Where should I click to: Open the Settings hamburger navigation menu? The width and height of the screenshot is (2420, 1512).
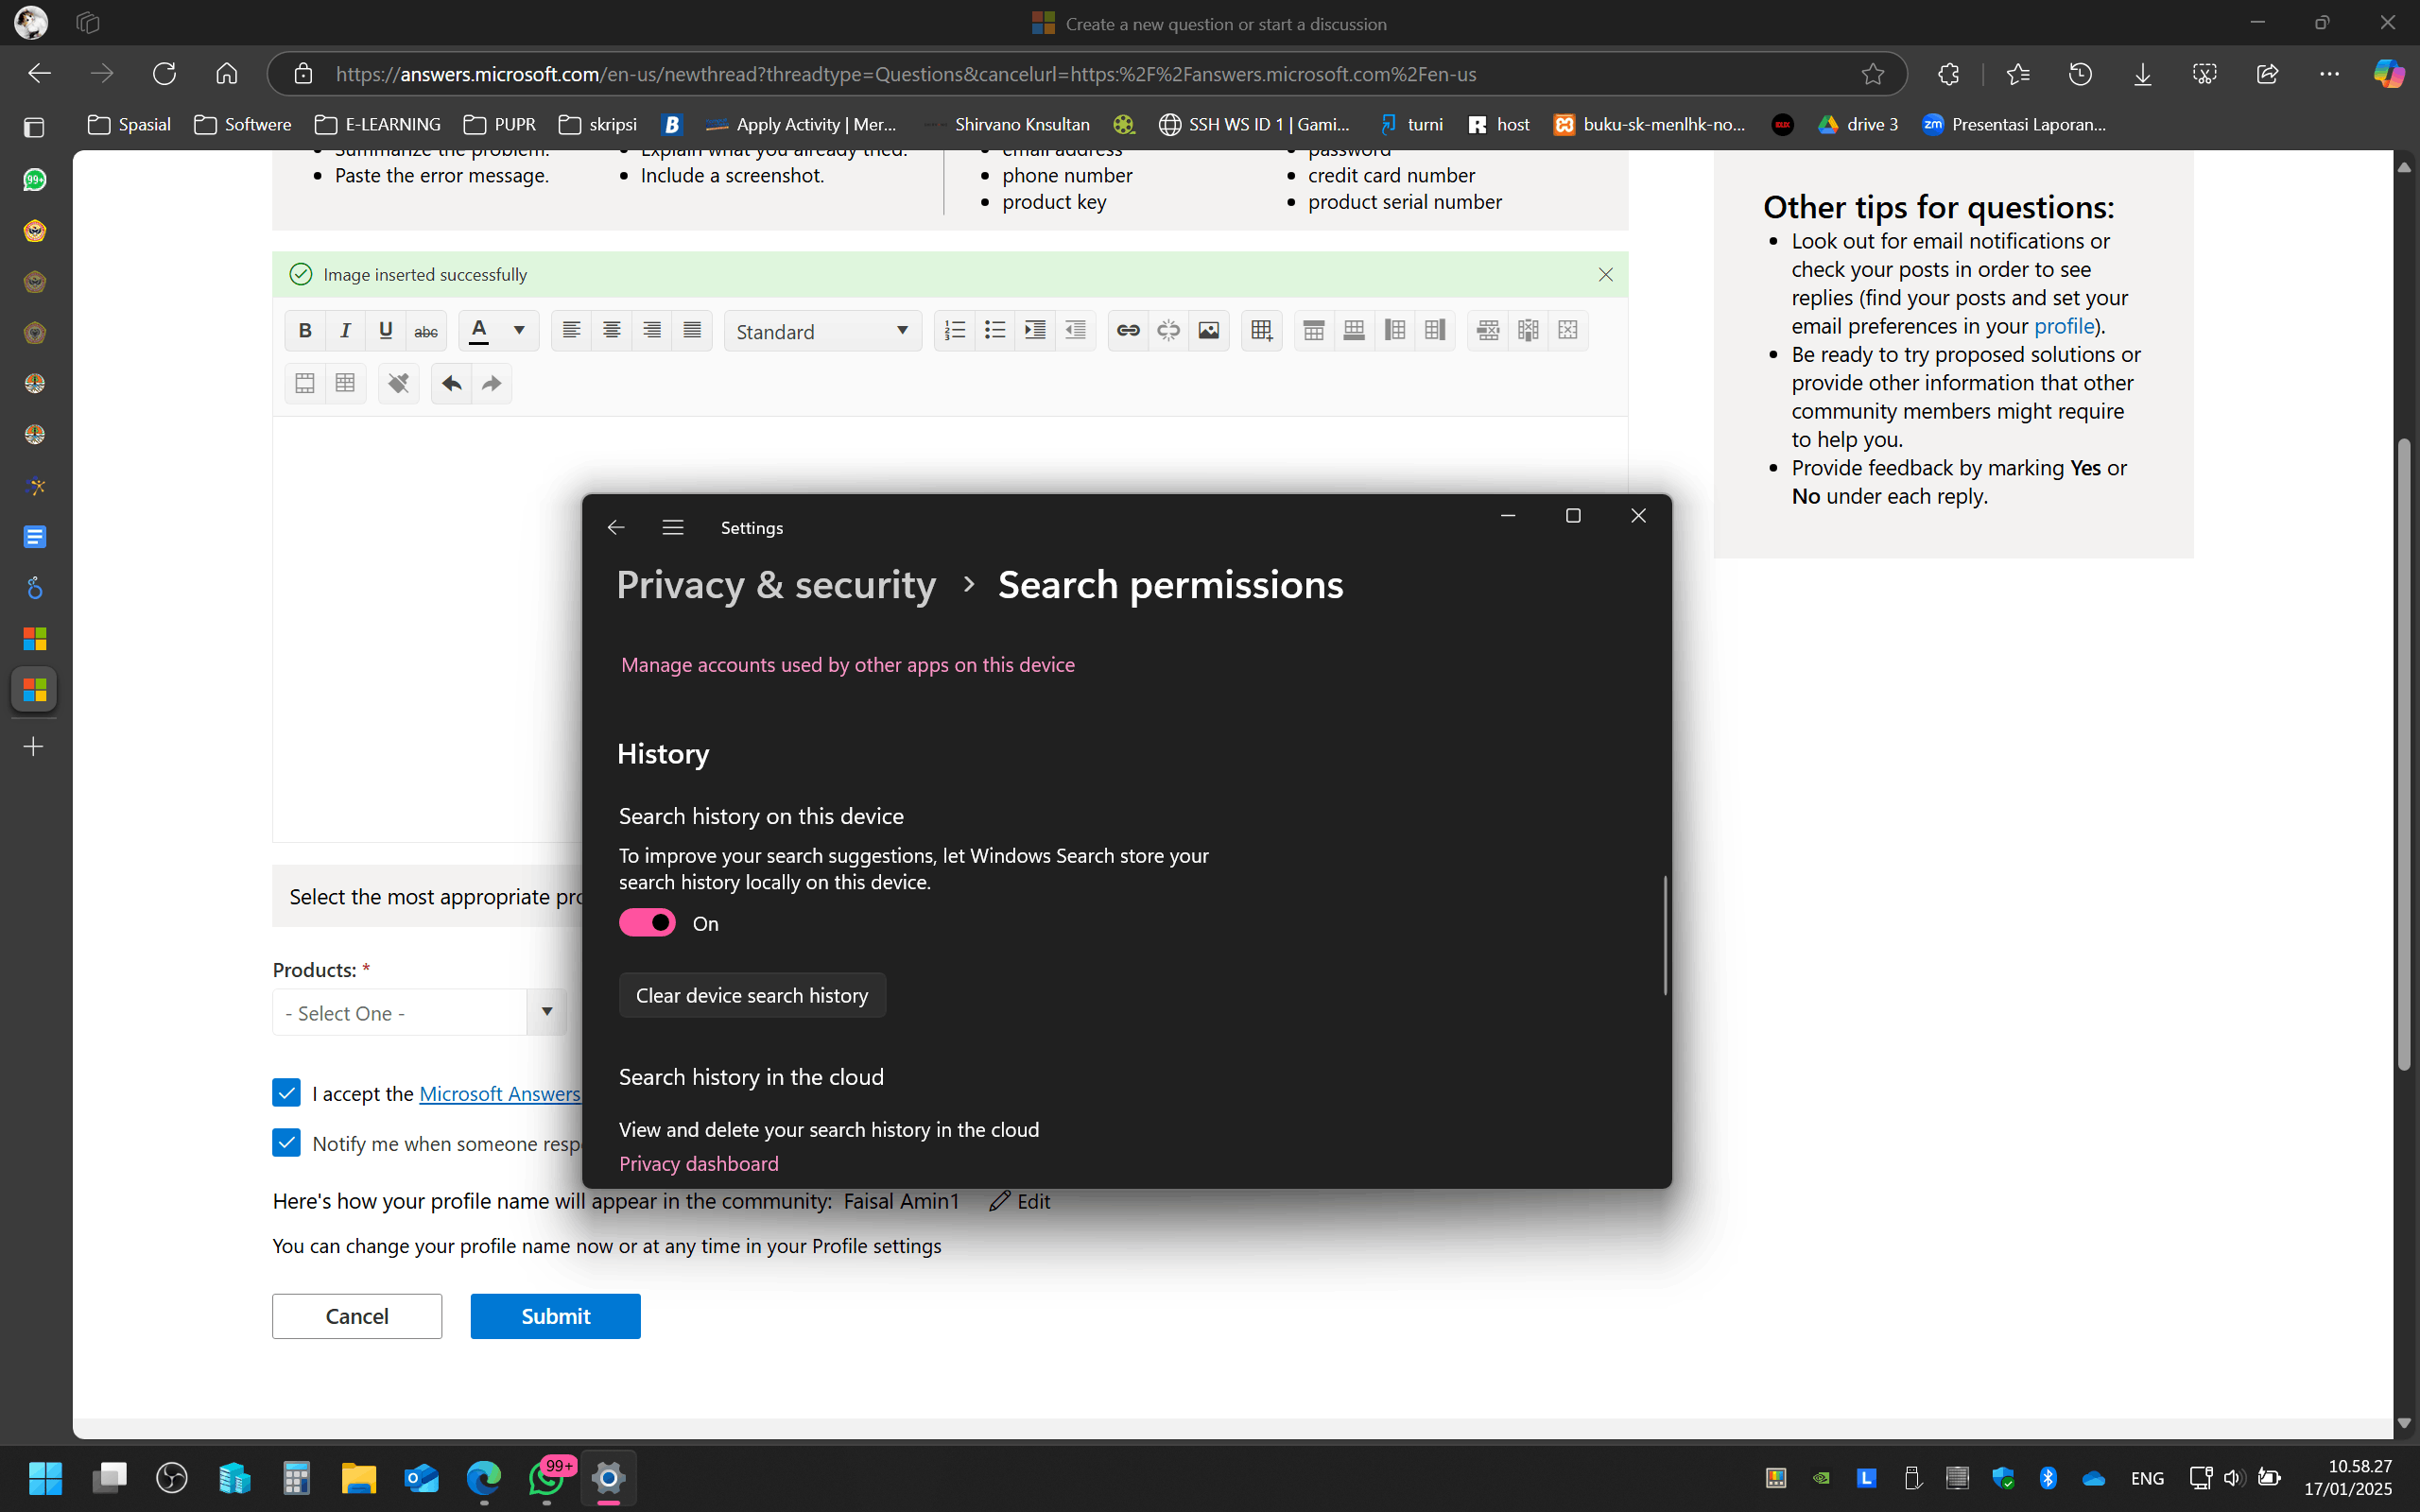pos(673,527)
